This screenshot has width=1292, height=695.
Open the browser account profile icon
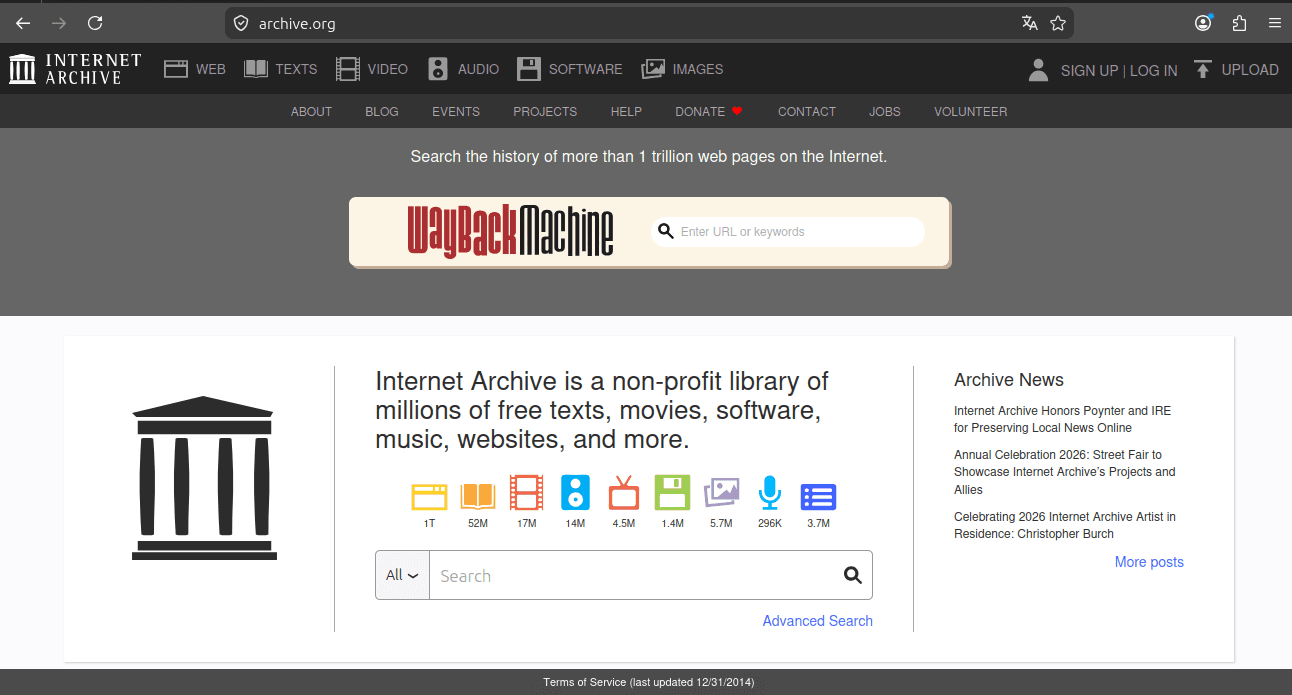(1204, 23)
